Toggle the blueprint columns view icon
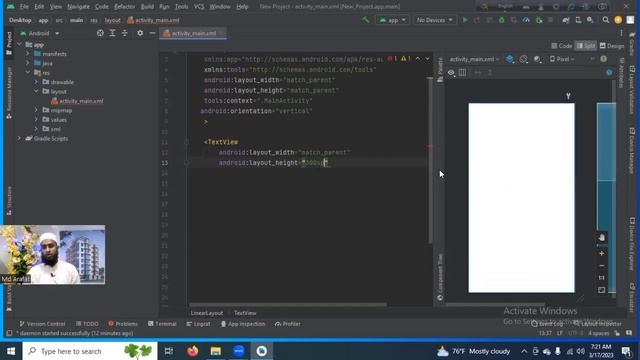 462,73
